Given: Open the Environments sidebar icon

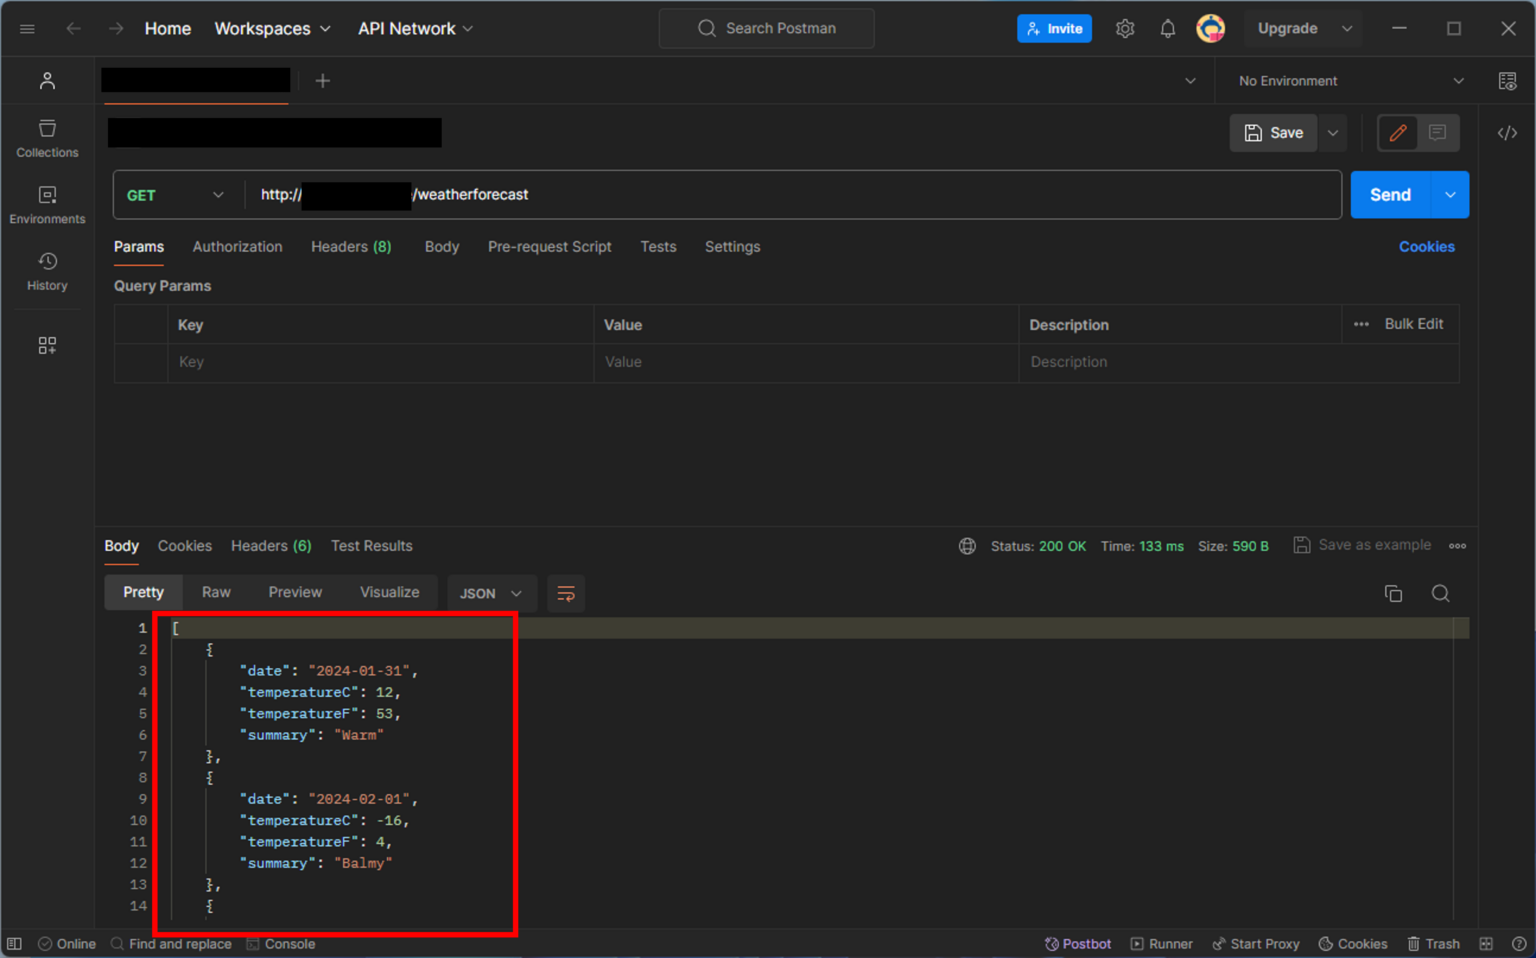Looking at the screenshot, I should [47, 203].
